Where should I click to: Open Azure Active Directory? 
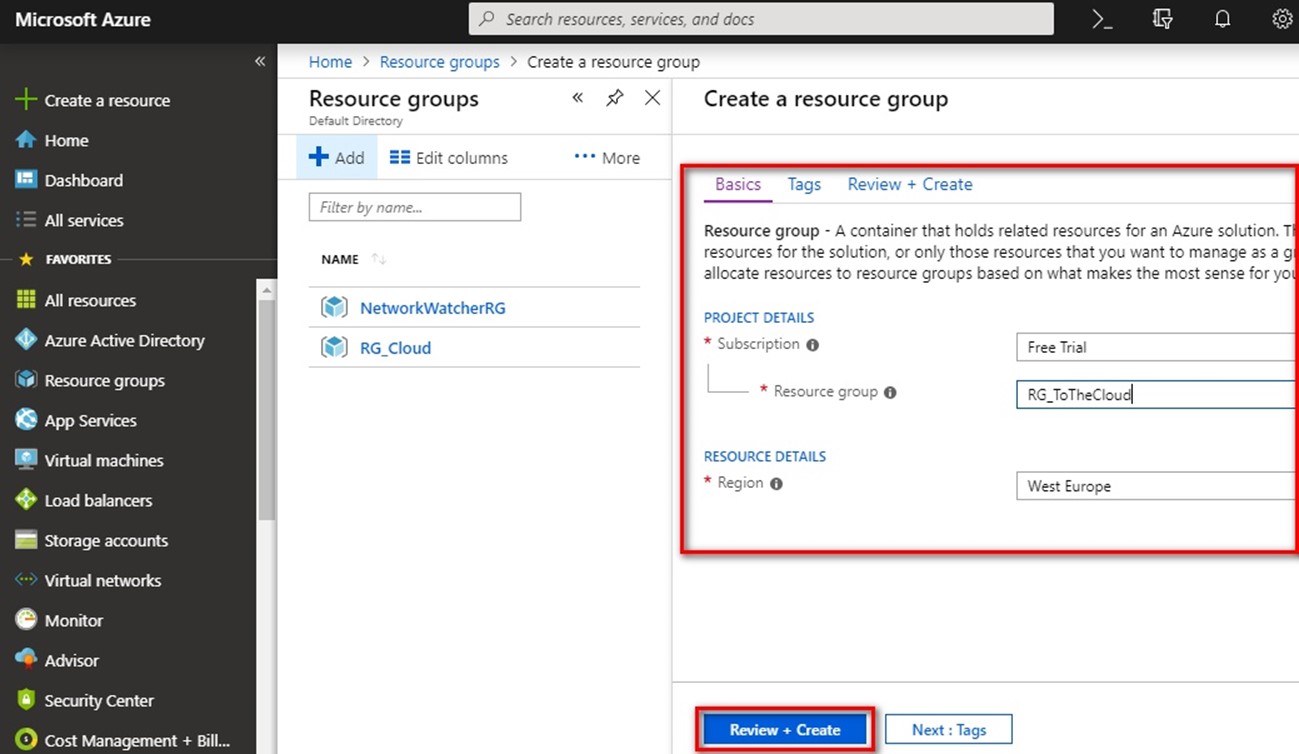124,340
